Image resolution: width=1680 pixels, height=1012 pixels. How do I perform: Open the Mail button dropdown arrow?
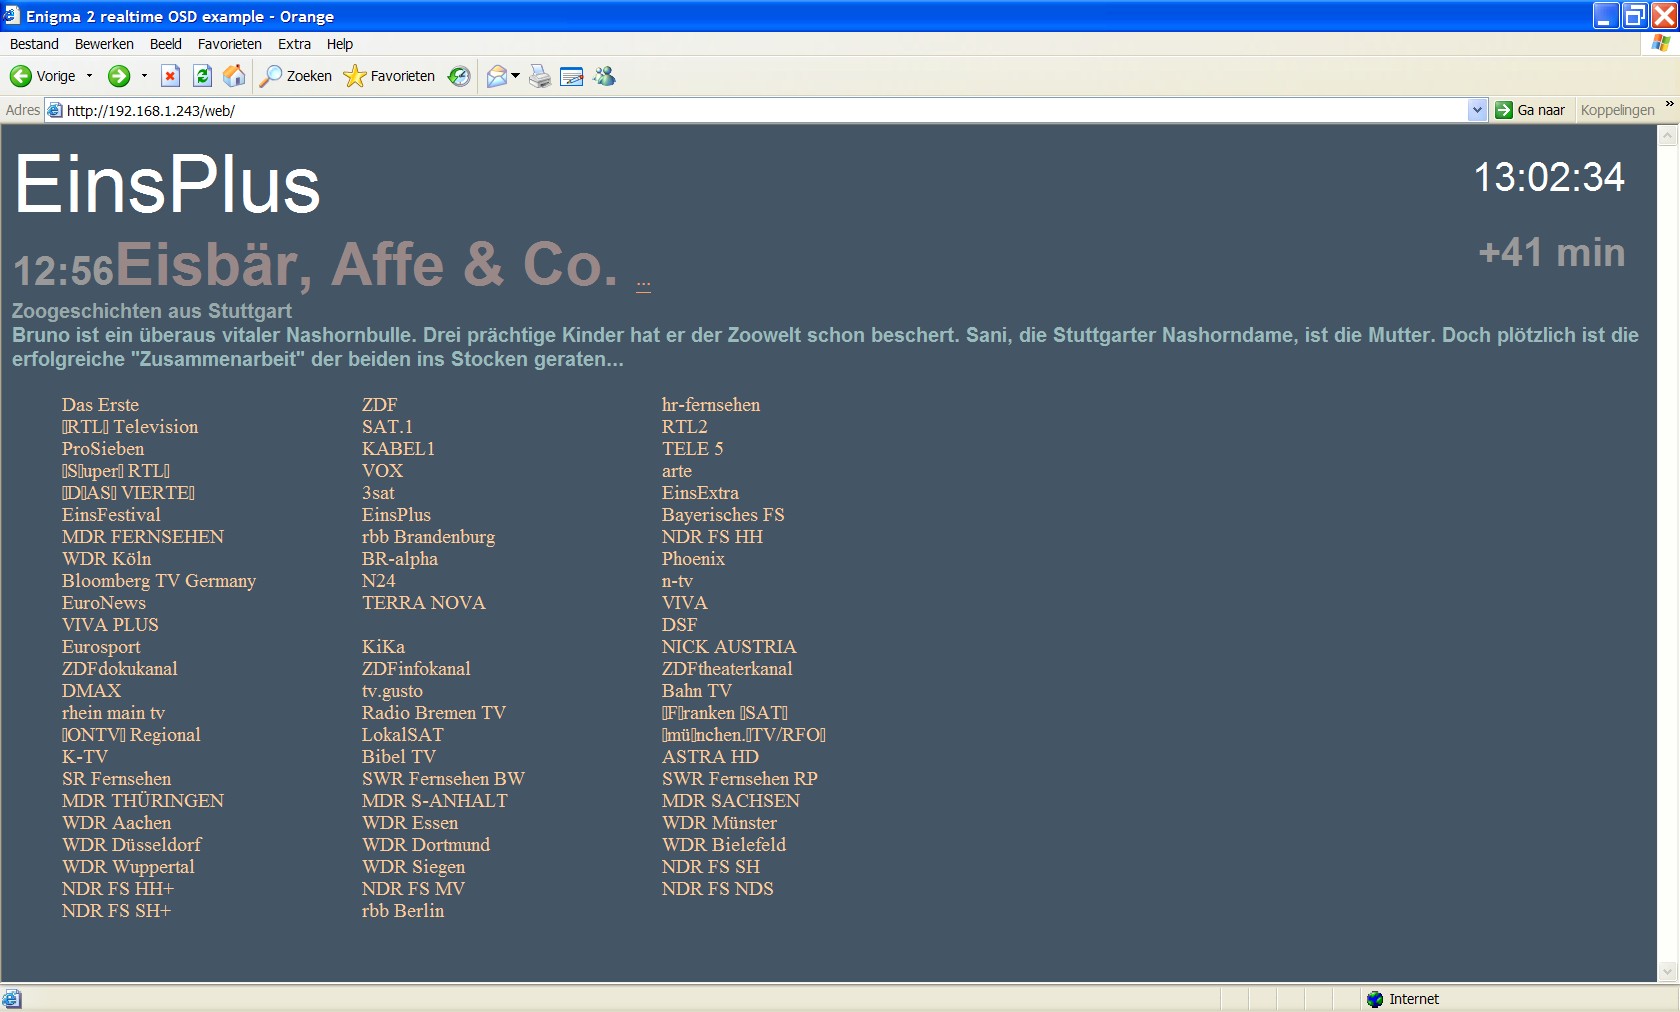516,76
